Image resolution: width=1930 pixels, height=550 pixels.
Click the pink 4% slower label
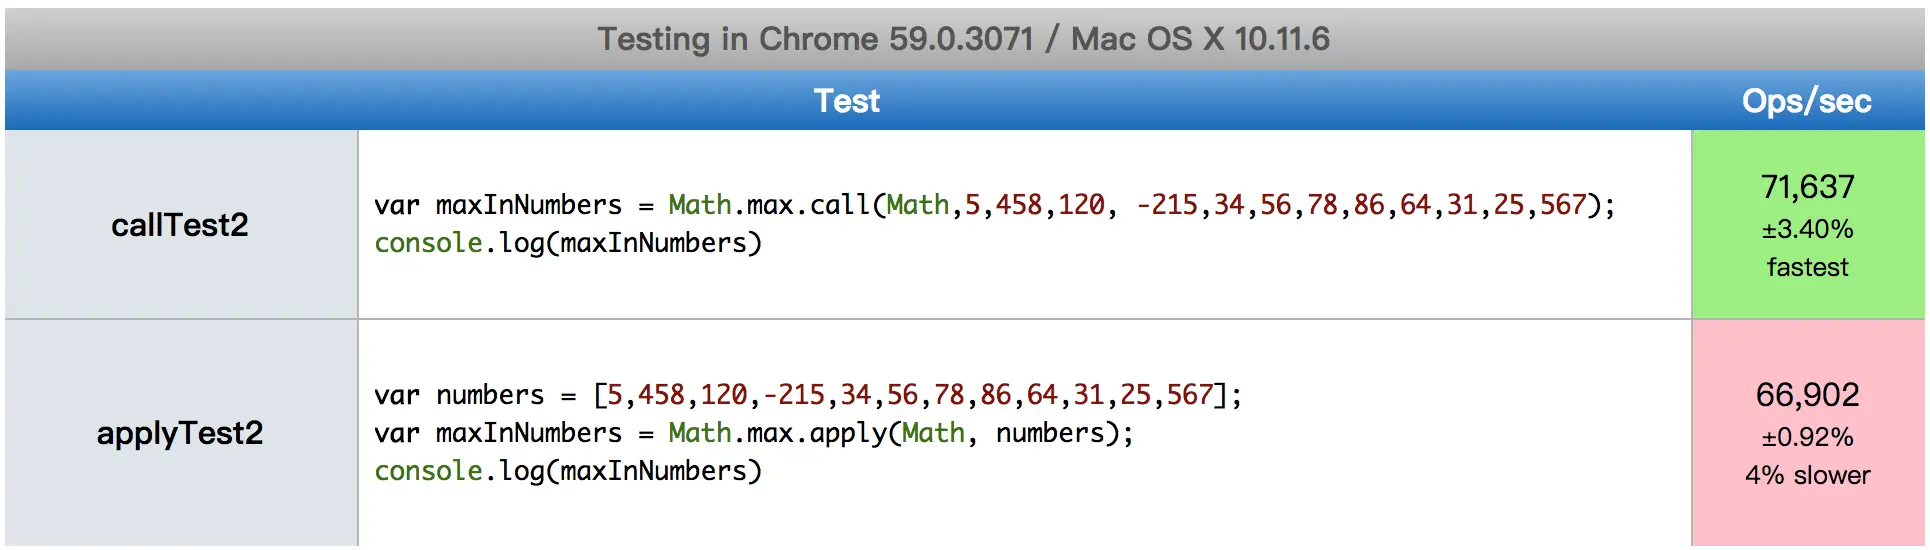1807,475
